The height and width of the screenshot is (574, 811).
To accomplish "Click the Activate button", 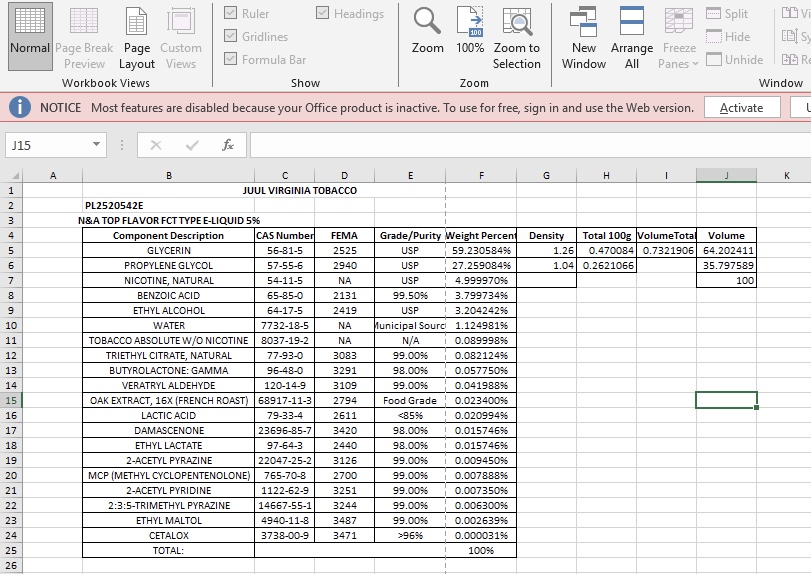I will (x=742, y=108).
